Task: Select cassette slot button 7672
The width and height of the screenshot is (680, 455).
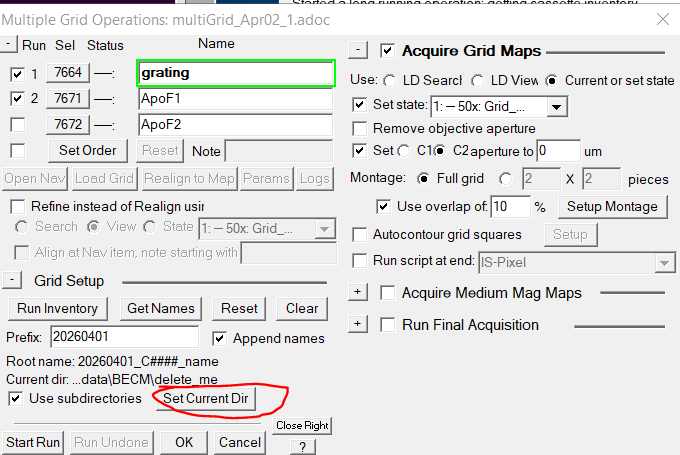Action: click(68, 124)
